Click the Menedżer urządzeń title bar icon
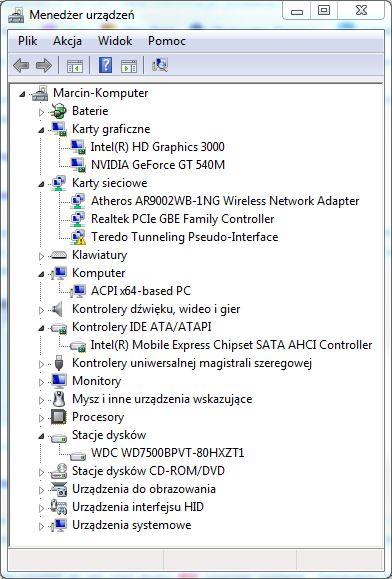392x579 pixels. click(16, 15)
